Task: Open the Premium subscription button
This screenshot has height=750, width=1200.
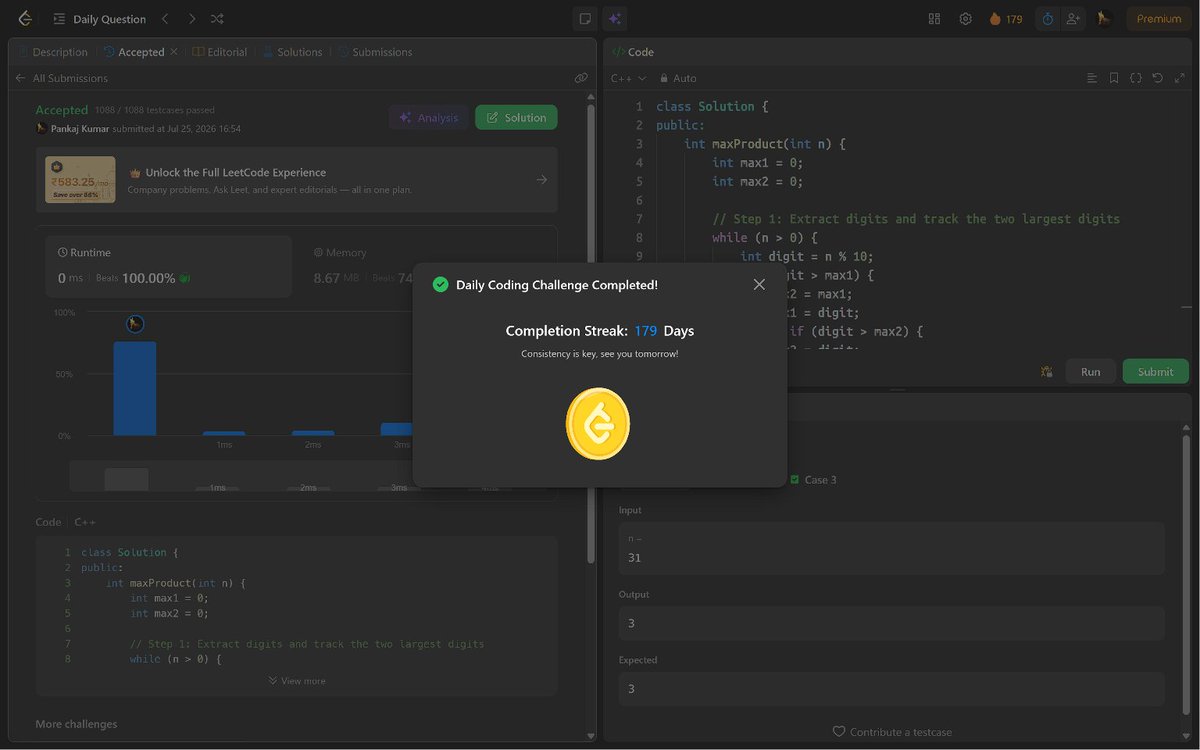Action: click(1158, 19)
